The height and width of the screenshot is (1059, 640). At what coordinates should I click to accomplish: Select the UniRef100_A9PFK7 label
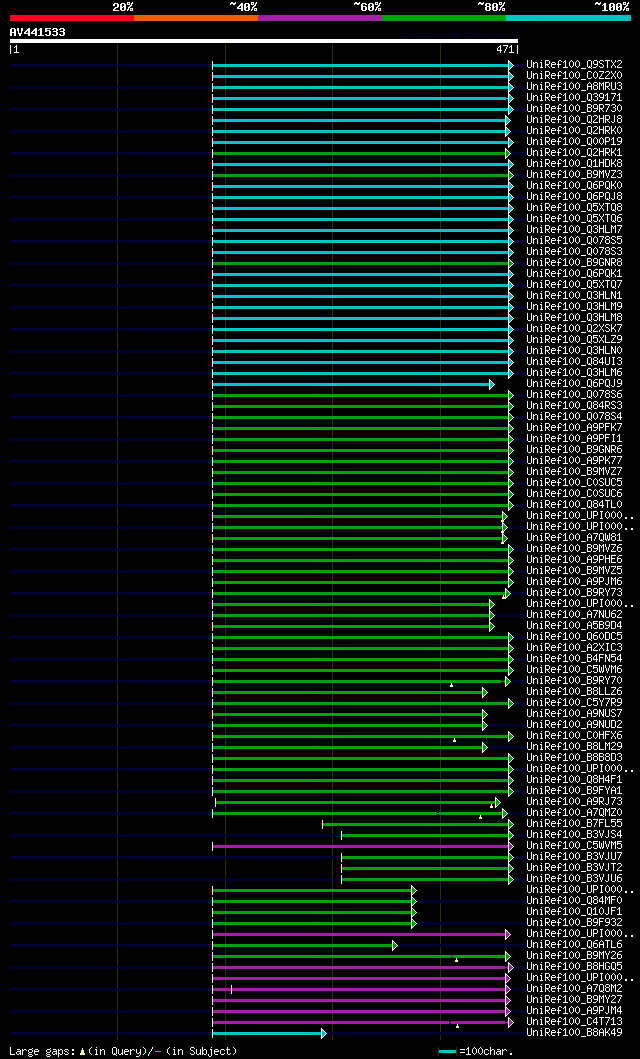(x=575, y=428)
